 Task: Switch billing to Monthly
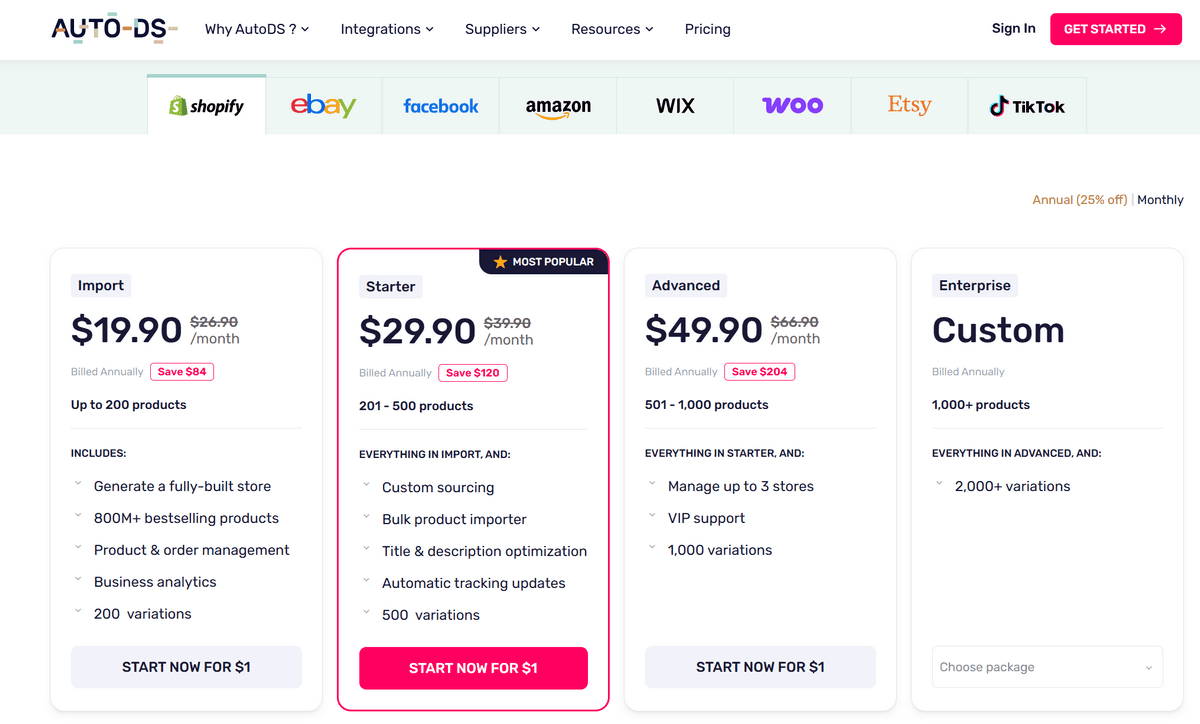pos(1160,200)
